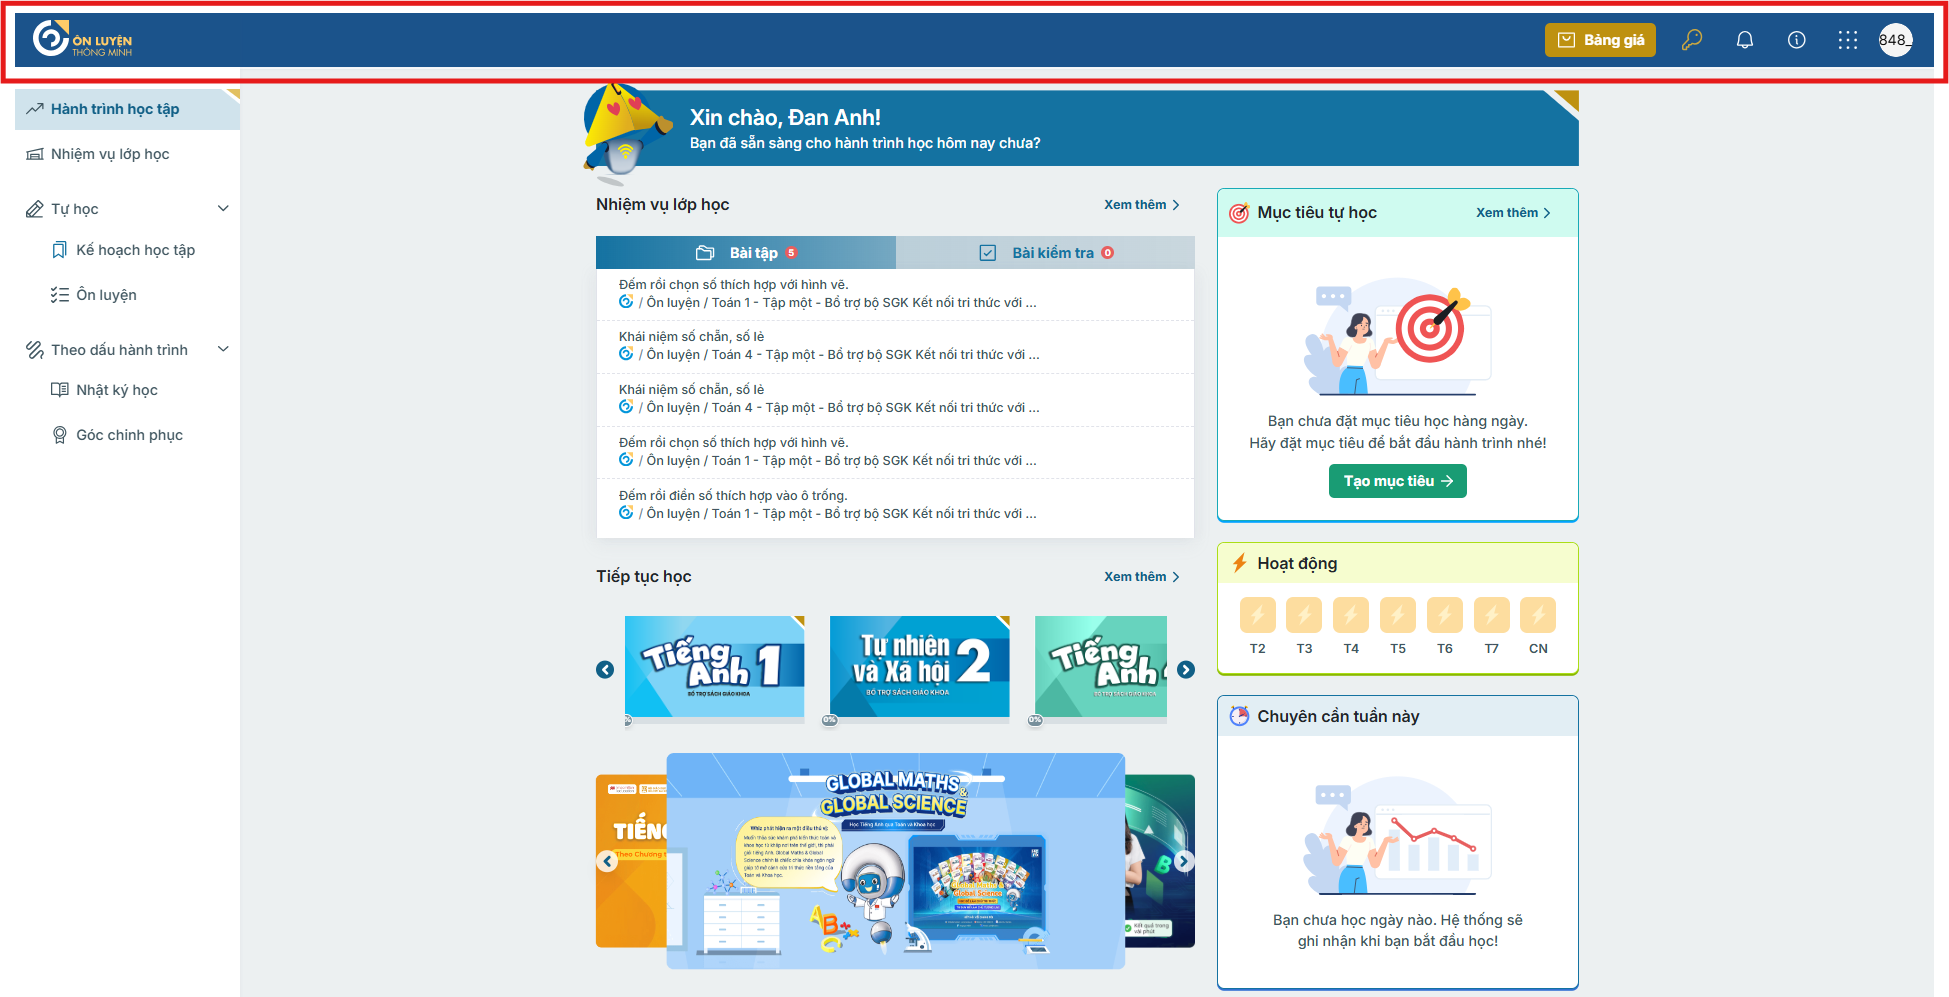Click the T3 activity lightning icon
Image resolution: width=1949 pixels, height=997 pixels.
point(1304,615)
